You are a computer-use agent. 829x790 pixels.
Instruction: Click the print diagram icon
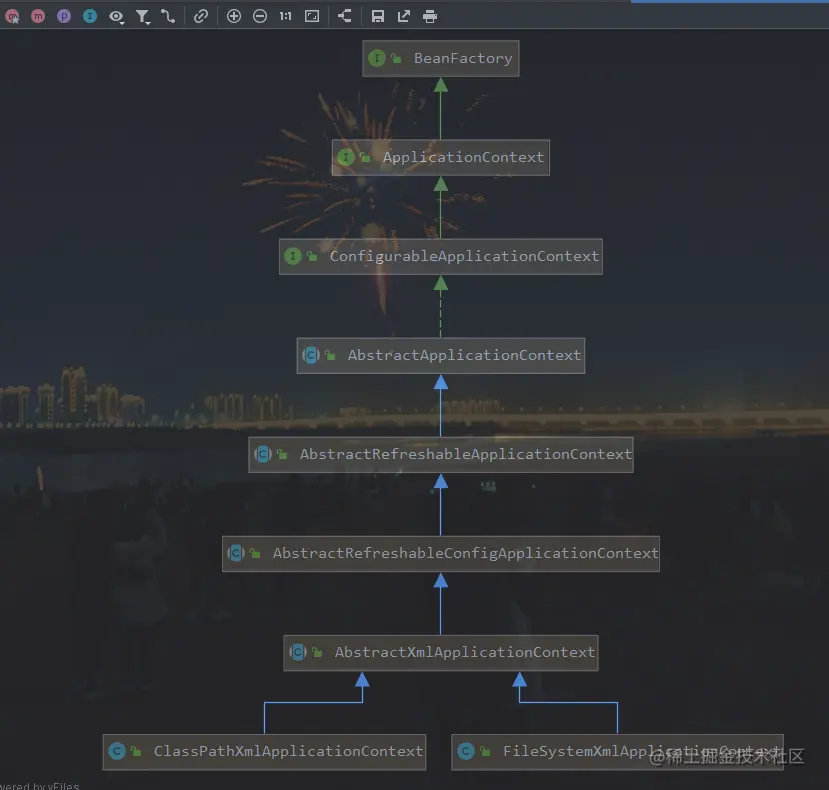click(430, 17)
